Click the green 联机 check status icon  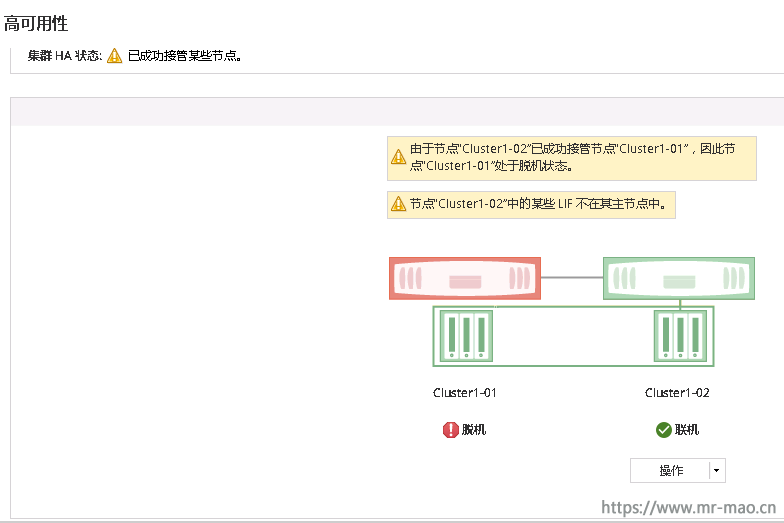coord(664,430)
